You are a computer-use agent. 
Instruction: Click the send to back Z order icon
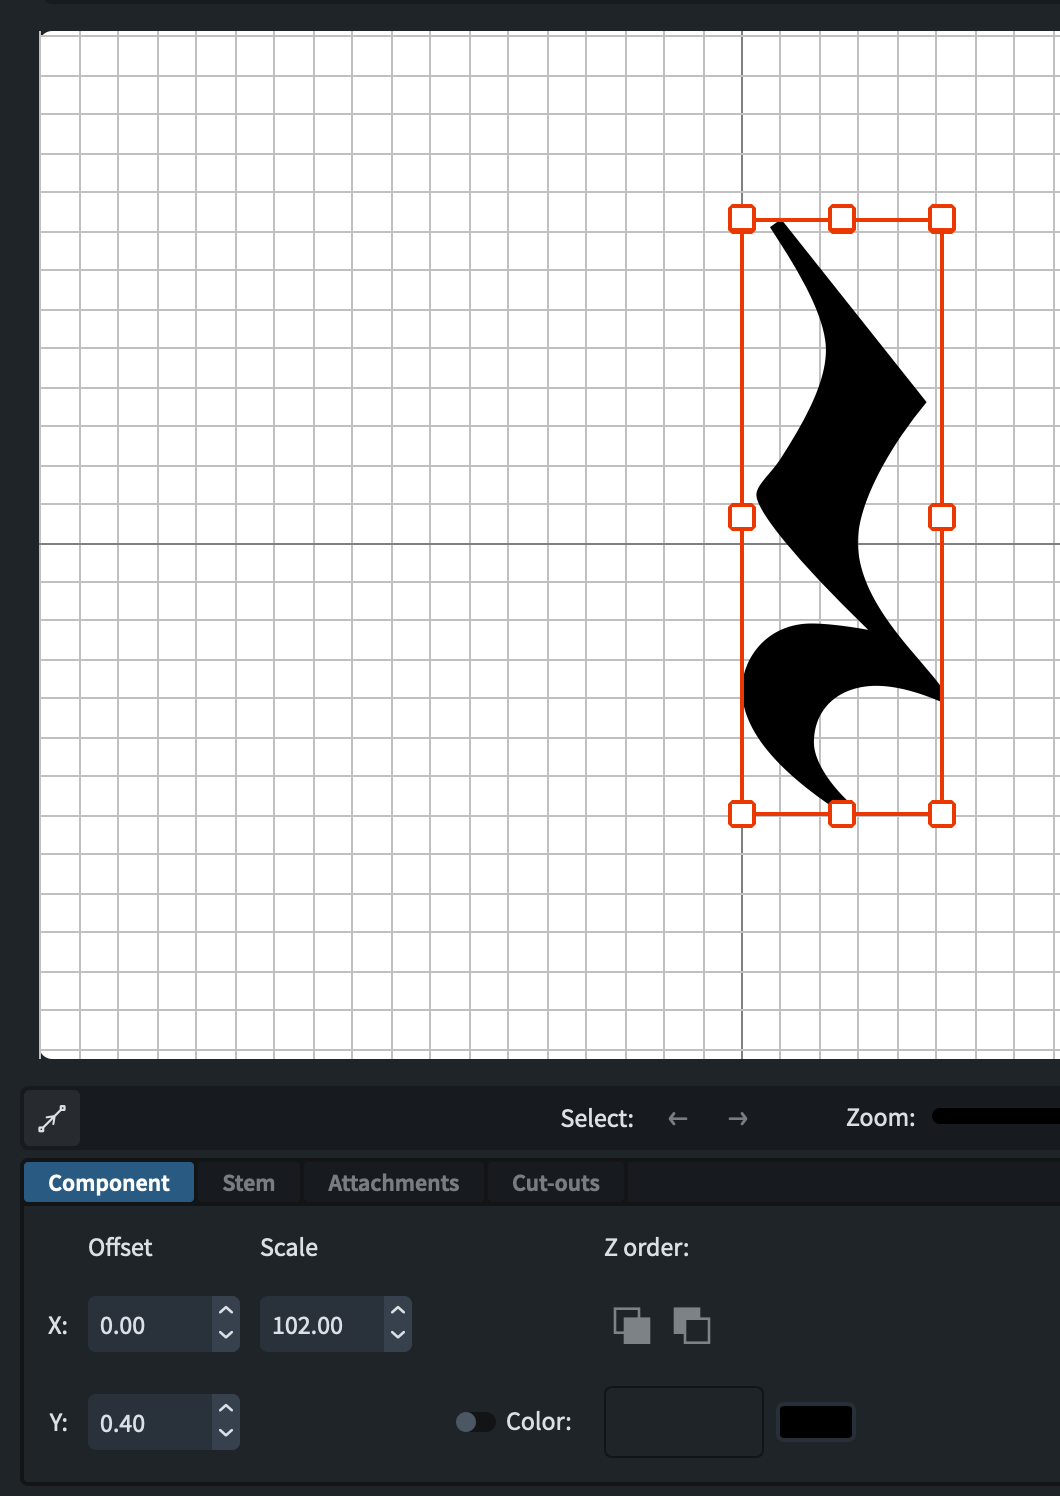point(692,1325)
